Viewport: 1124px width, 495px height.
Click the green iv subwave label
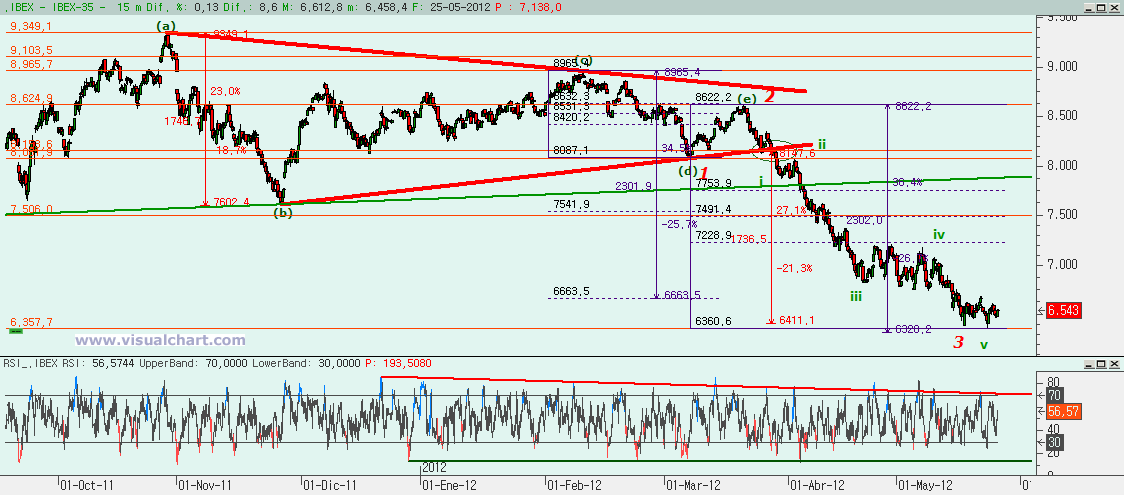939,234
